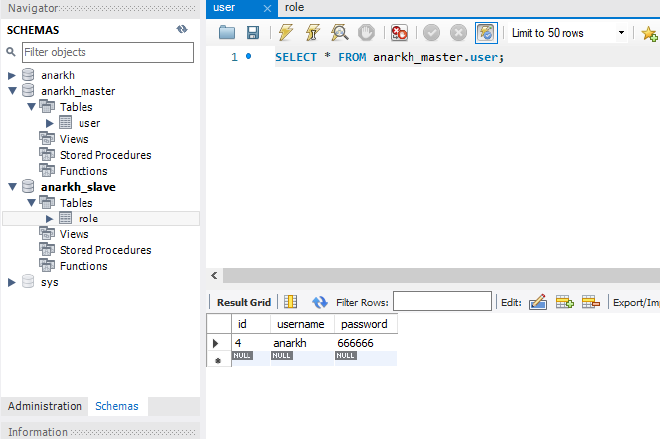Screen dimensions: 660x439
Task: Toggle stop-on-error execution button
Action: [x=399, y=33]
